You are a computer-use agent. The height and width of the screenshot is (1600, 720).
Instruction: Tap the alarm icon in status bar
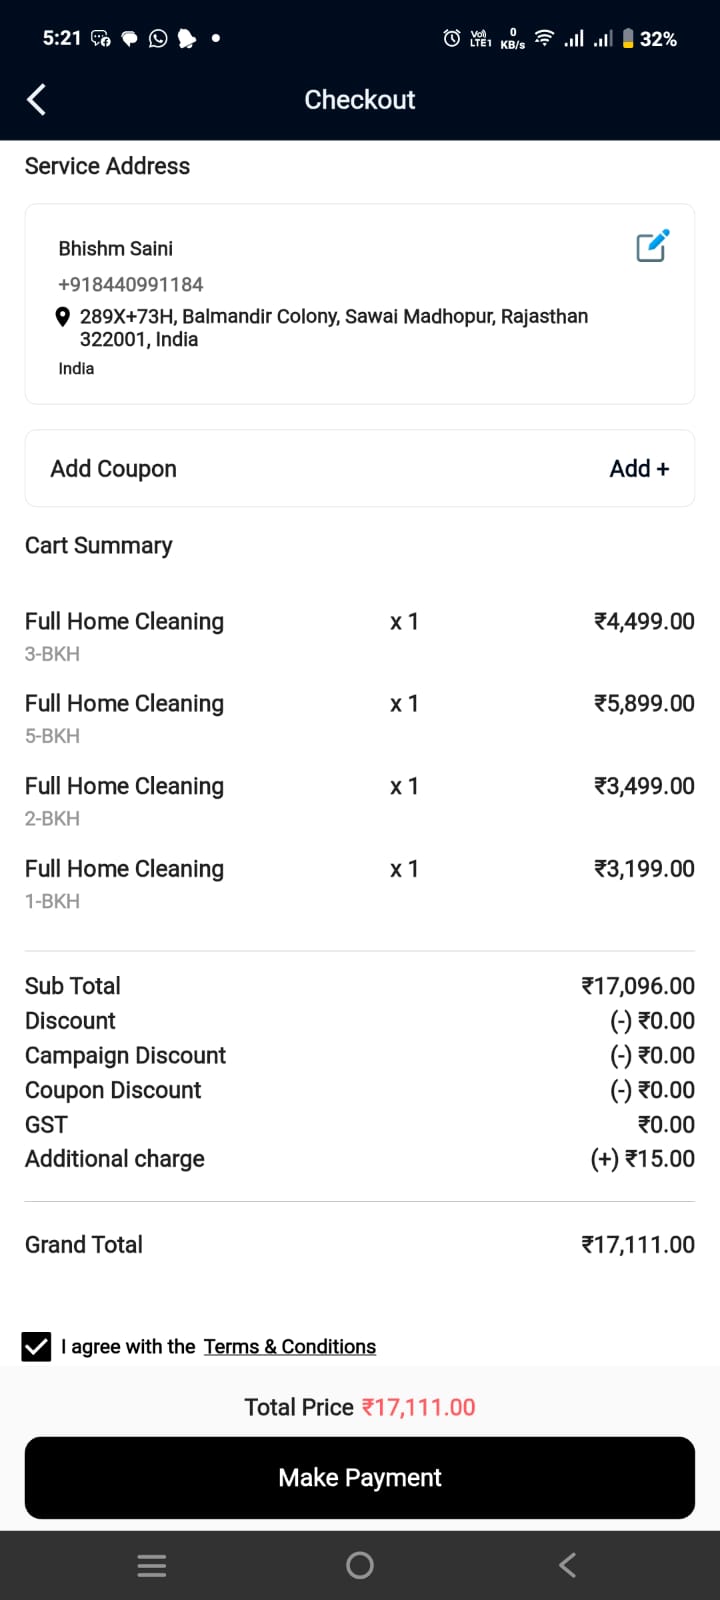click(x=452, y=39)
